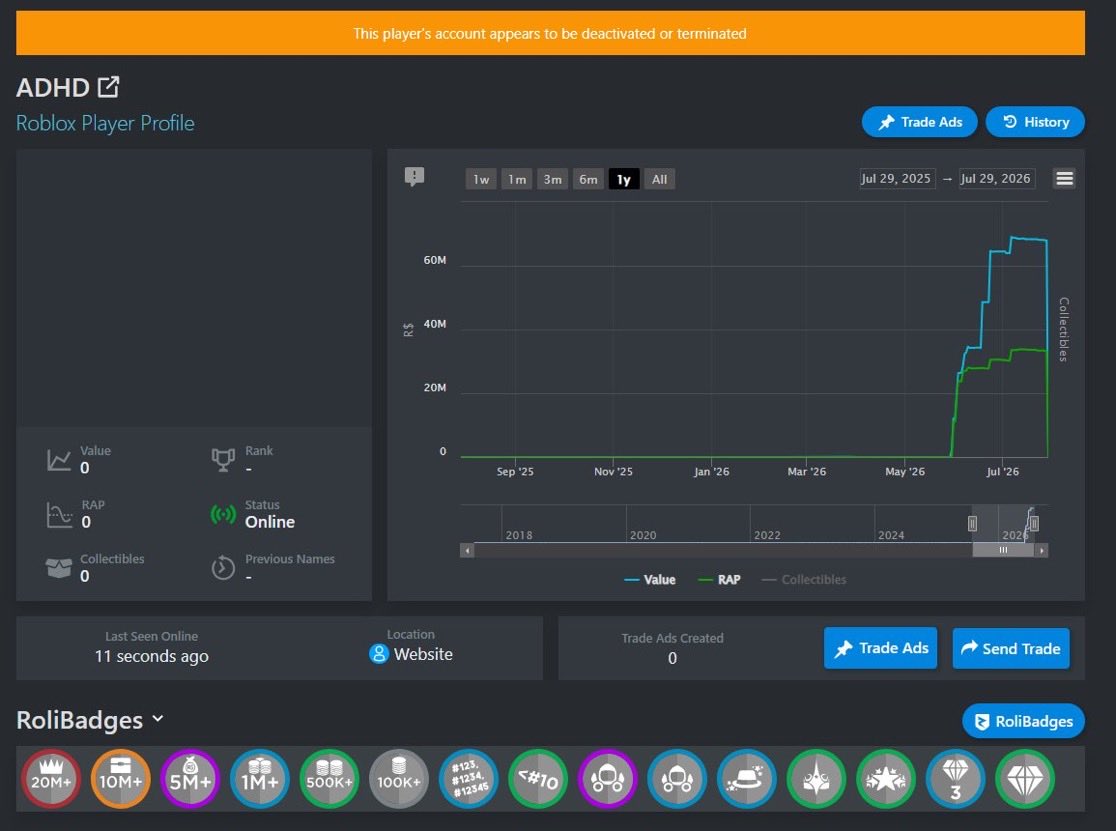The height and width of the screenshot is (831, 1116).
Task: Click the end date field Jul 29, 2026
Action: click(x=996, y=179)
